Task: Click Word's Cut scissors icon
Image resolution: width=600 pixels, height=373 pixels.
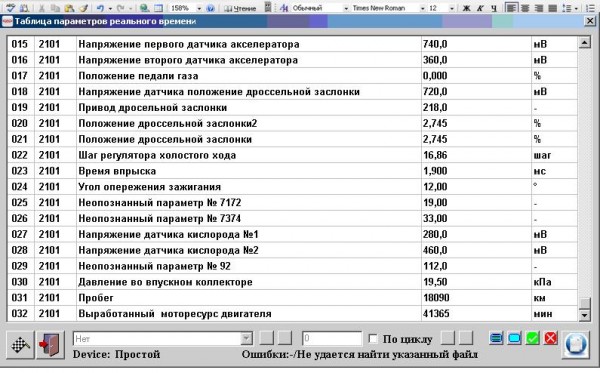Action: 42,8
